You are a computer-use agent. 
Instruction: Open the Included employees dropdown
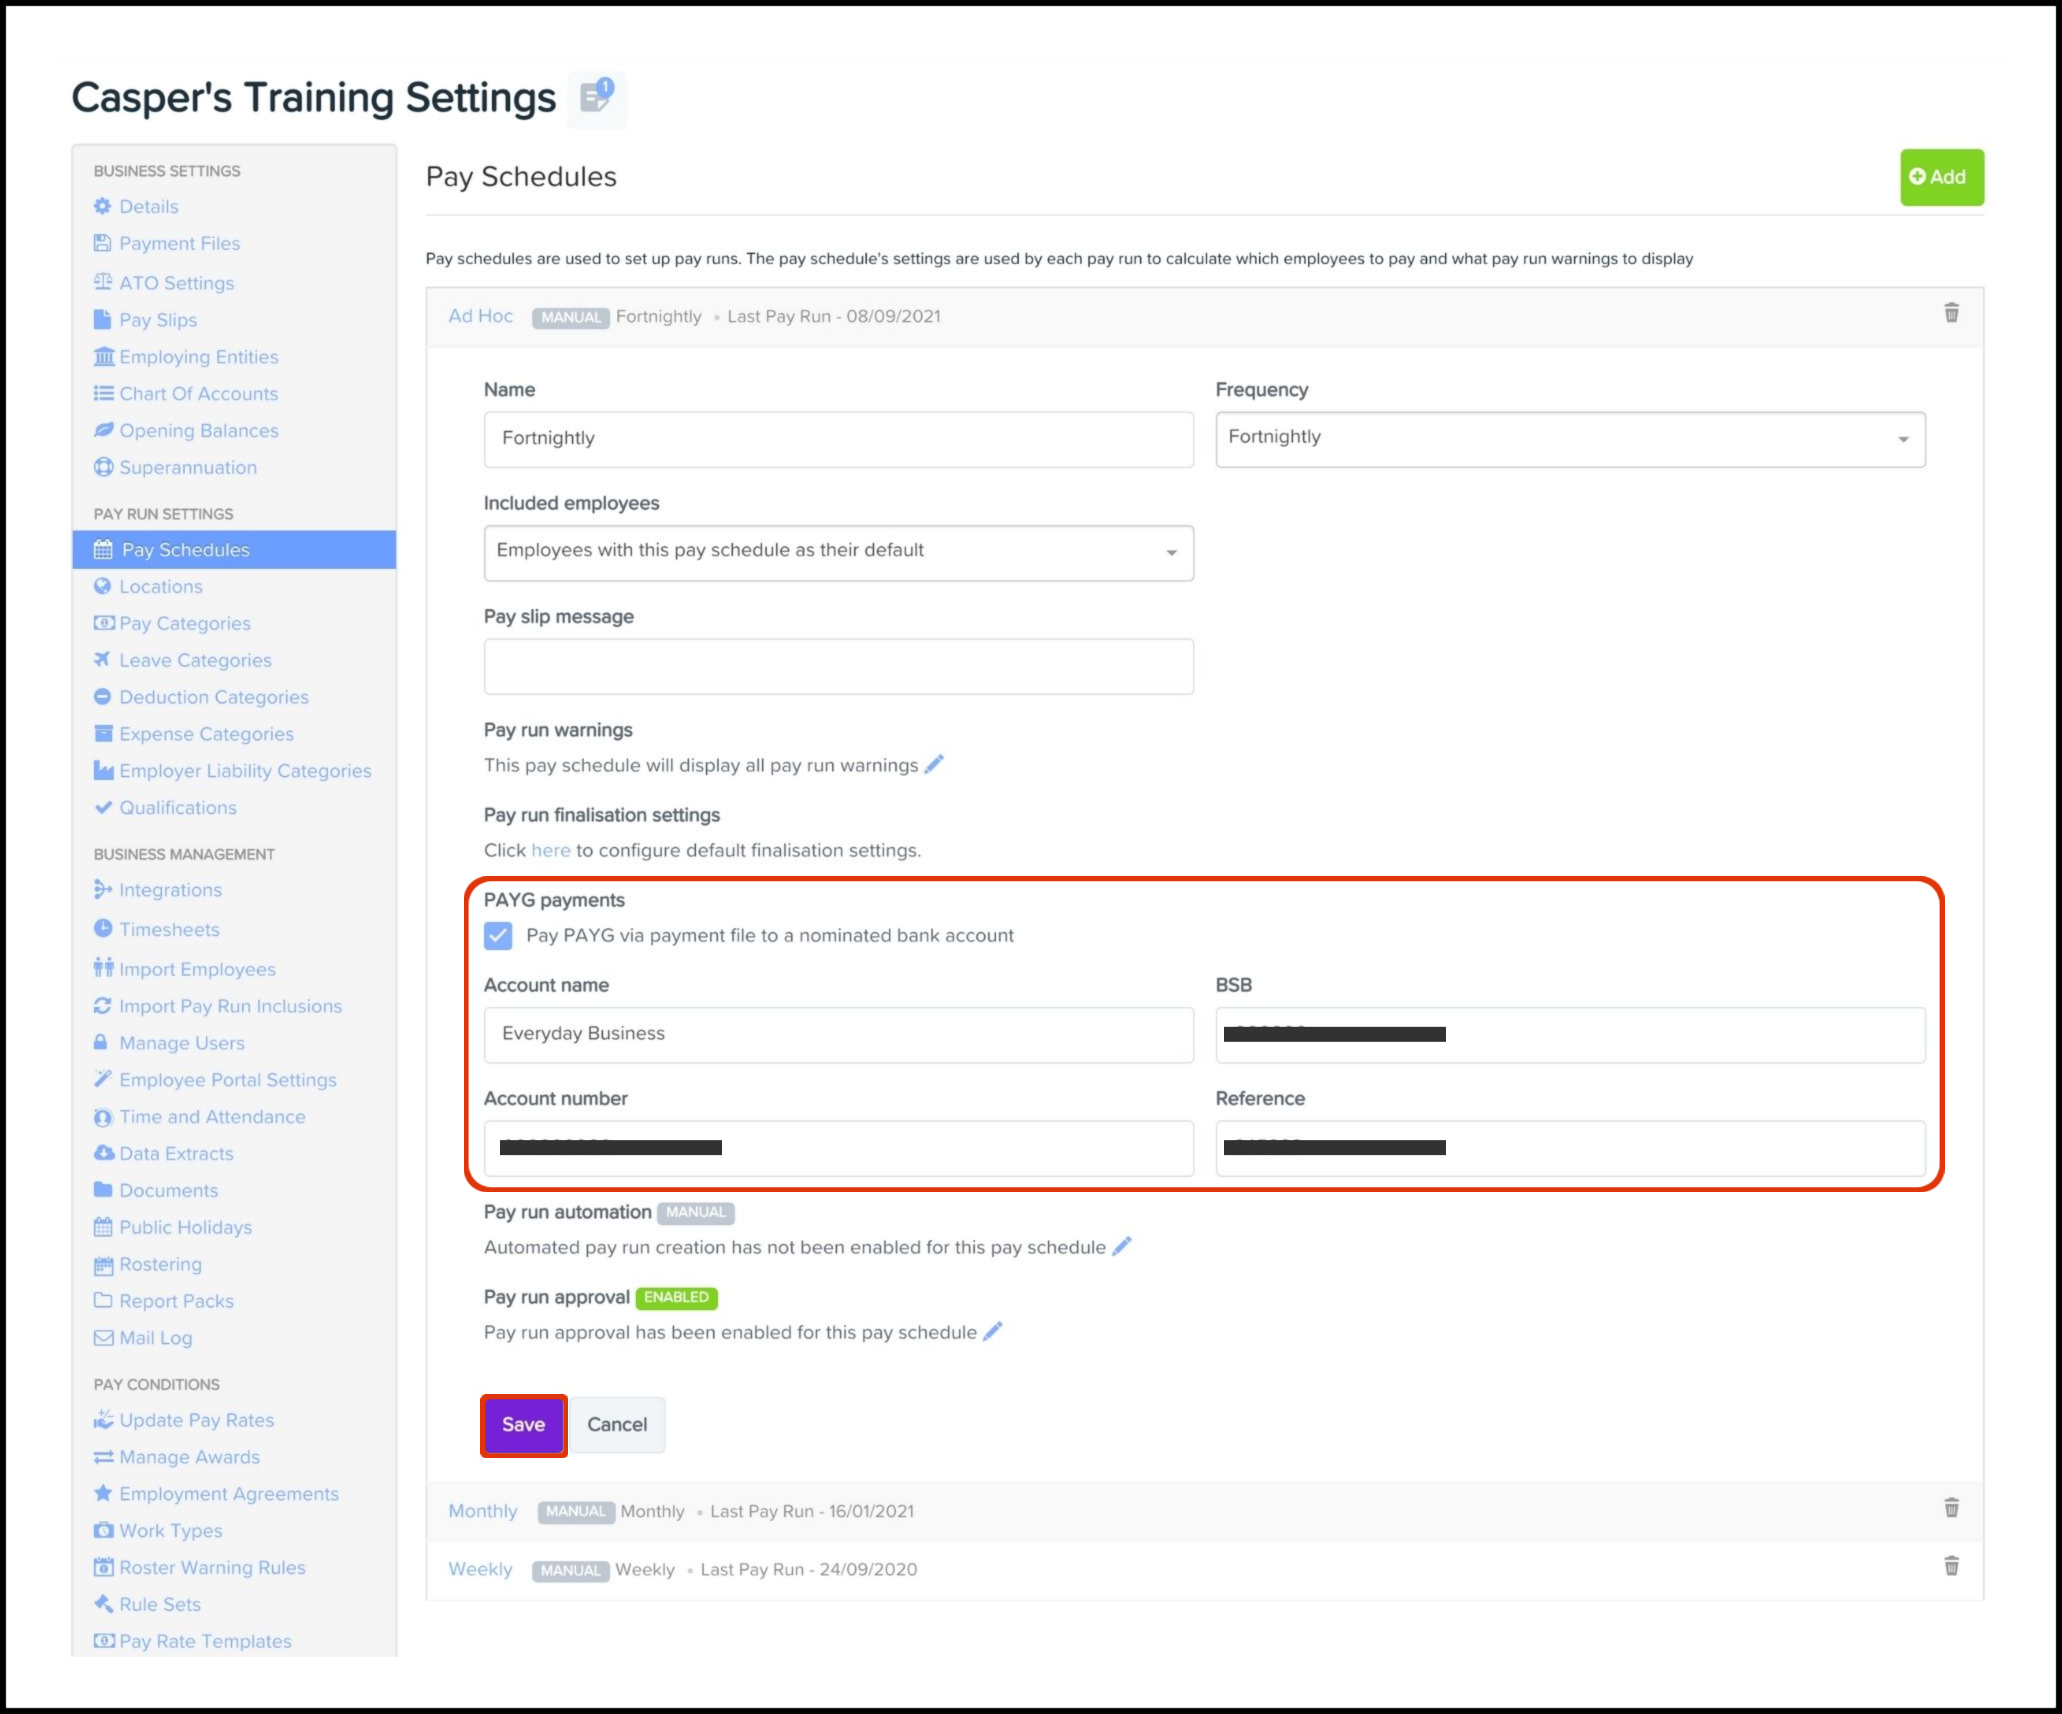(838, 552)
